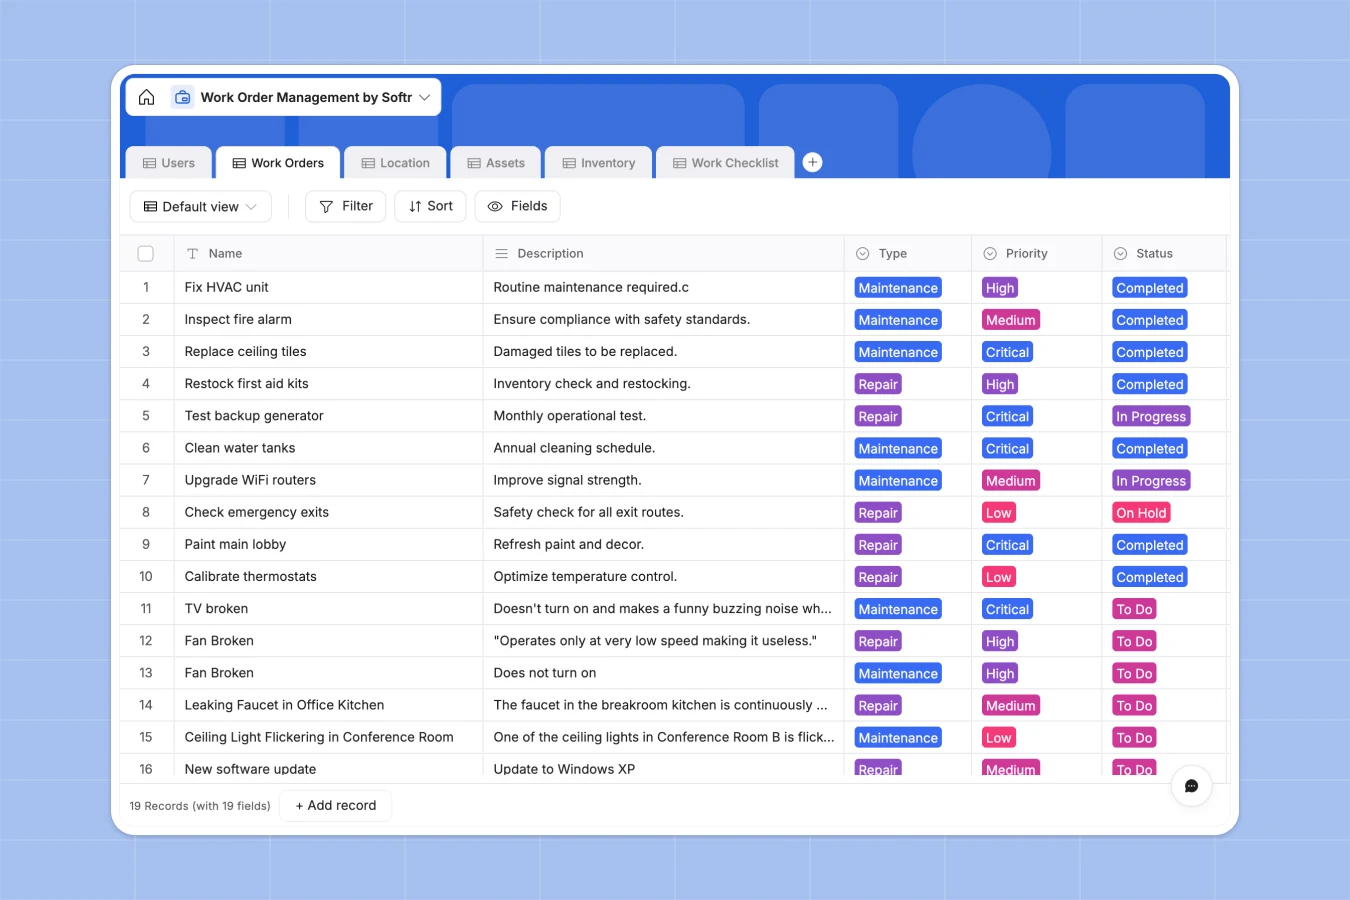Check the select-all checkbox in the table header
Image resolution: width=1350 pixels, height=900 pixels.
pos(145,253)
